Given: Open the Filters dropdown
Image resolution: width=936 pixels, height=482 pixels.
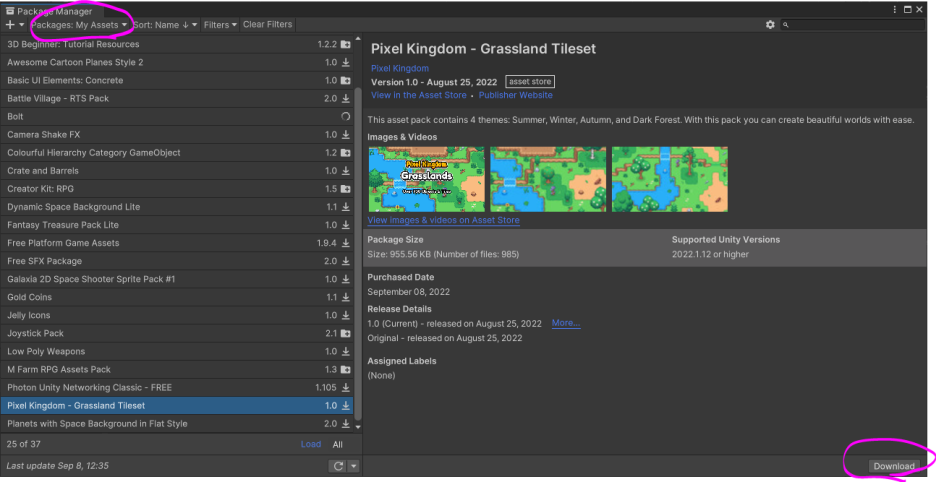Looking at the screenshot, I should point(220,24).
